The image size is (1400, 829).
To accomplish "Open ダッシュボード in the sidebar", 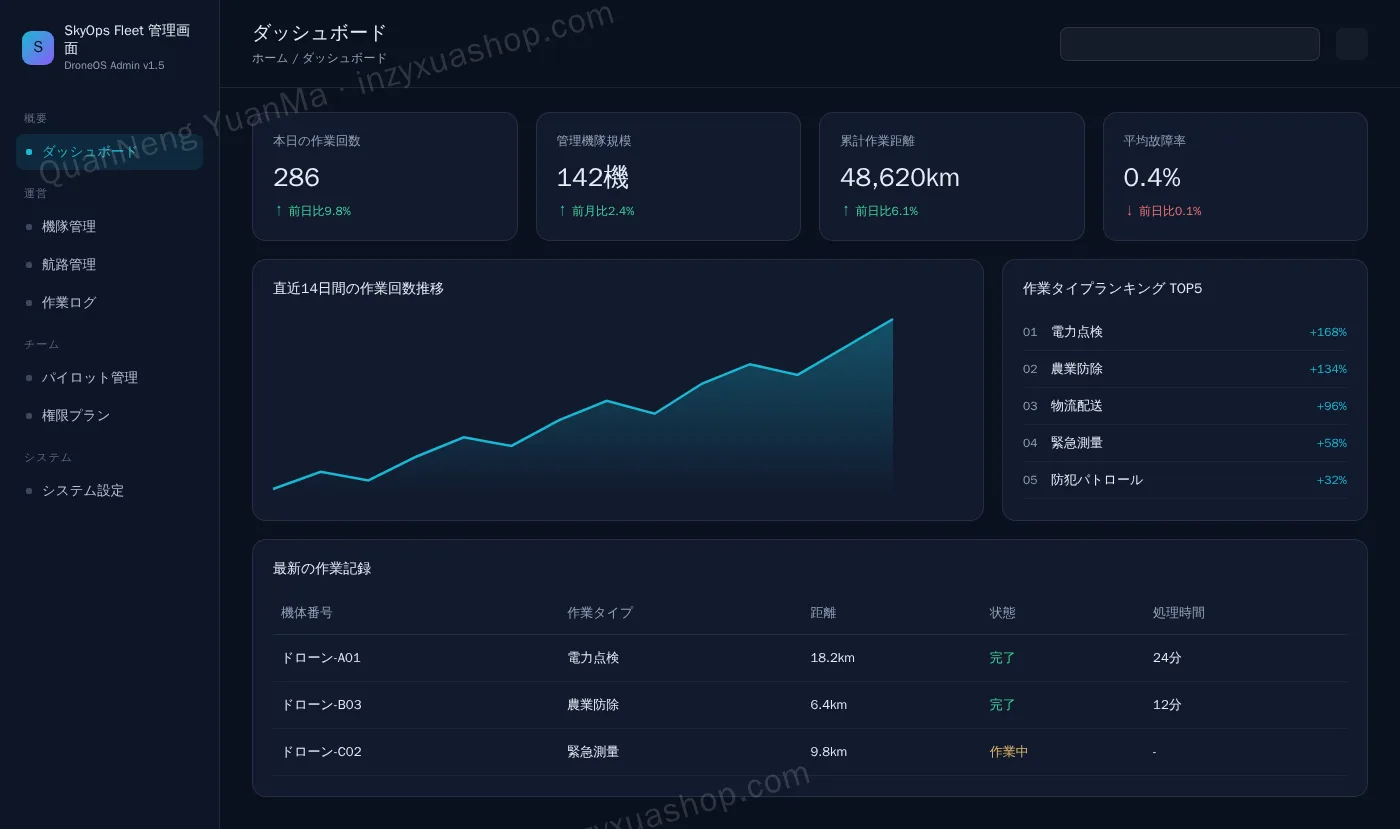I will click(x=110, y=152).
